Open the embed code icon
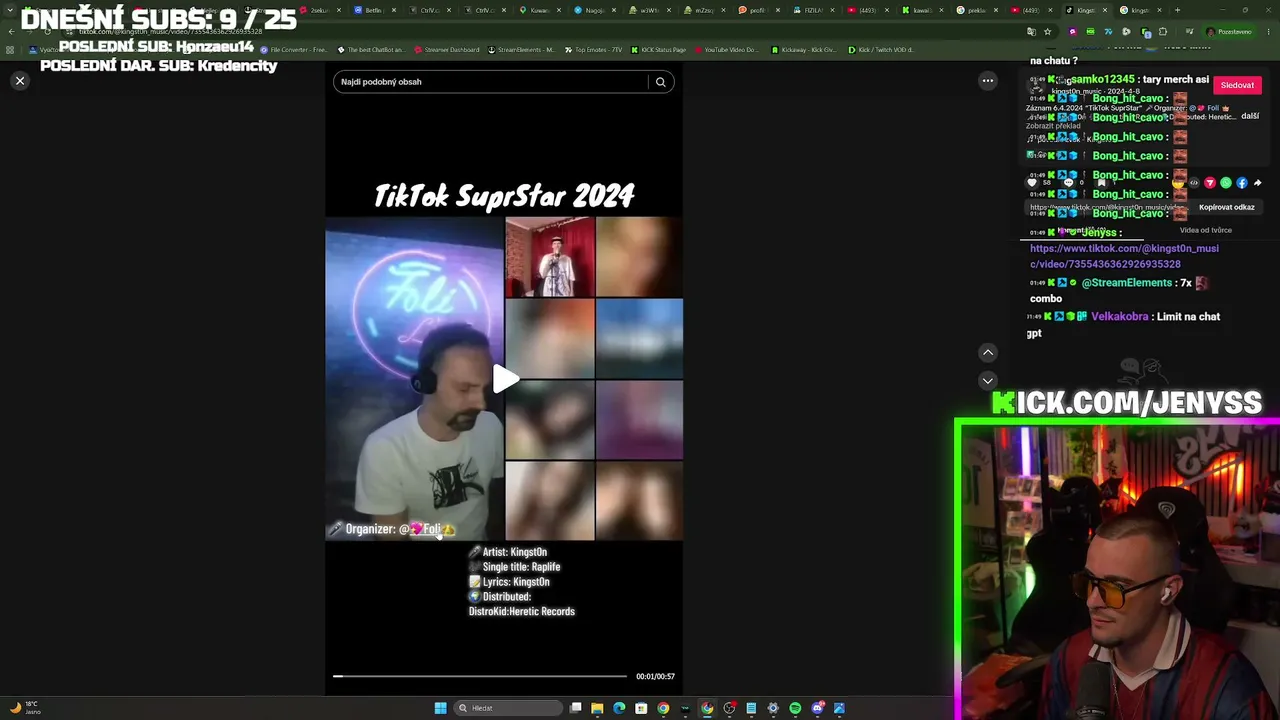 pos(1194,183)
